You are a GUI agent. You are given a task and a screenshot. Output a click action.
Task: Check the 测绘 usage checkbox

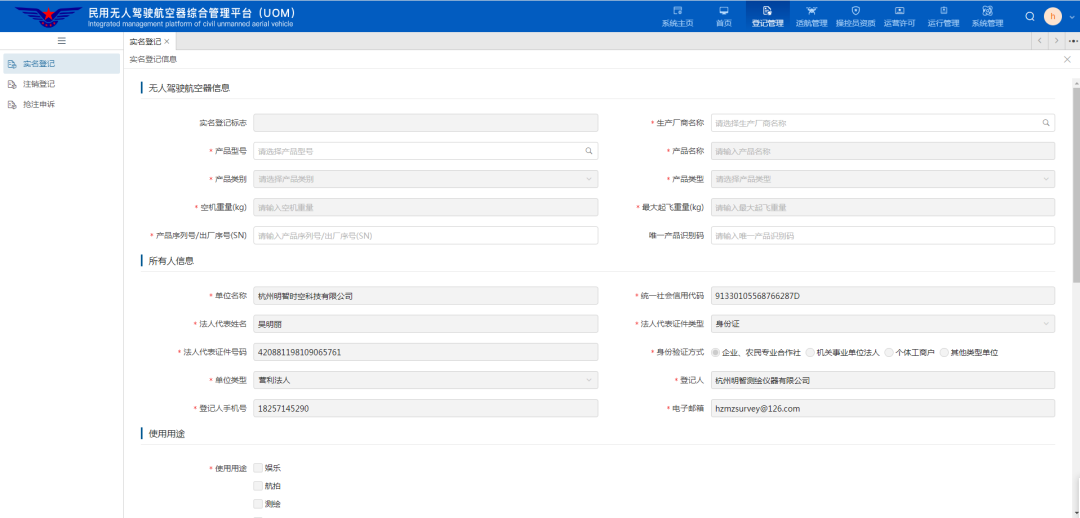pyautogui.click(x=258, y=504)
